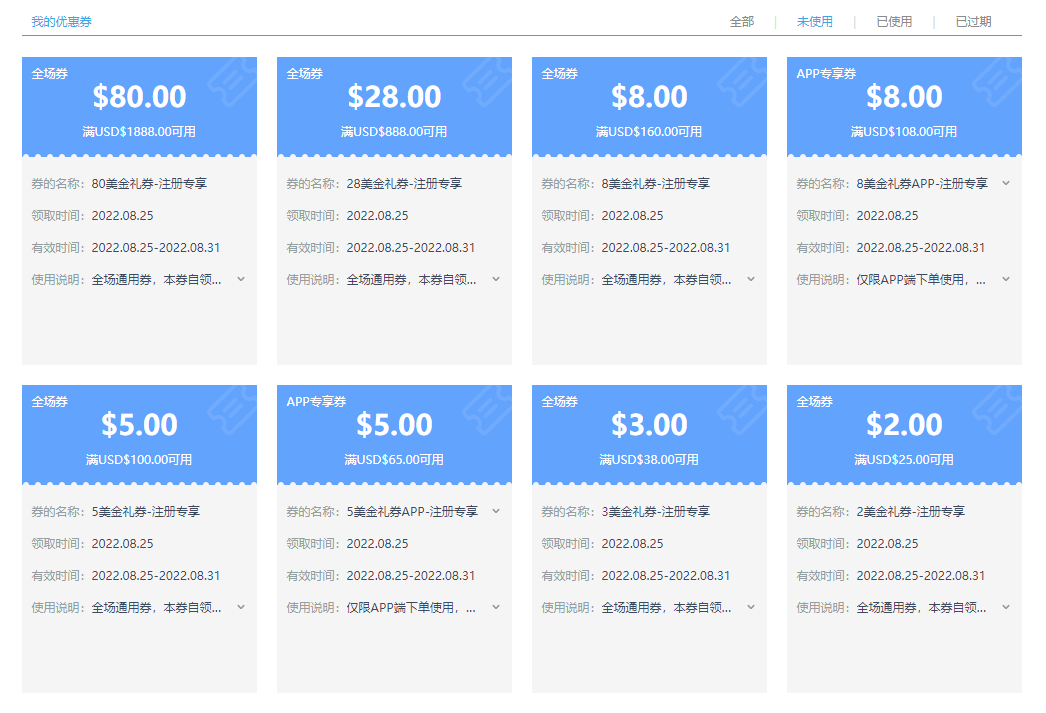This screenshot has height=713, width=1046.
Task: Click the 领取时间 date on the 28美金礼券 card
Action: tap(377, 215)
